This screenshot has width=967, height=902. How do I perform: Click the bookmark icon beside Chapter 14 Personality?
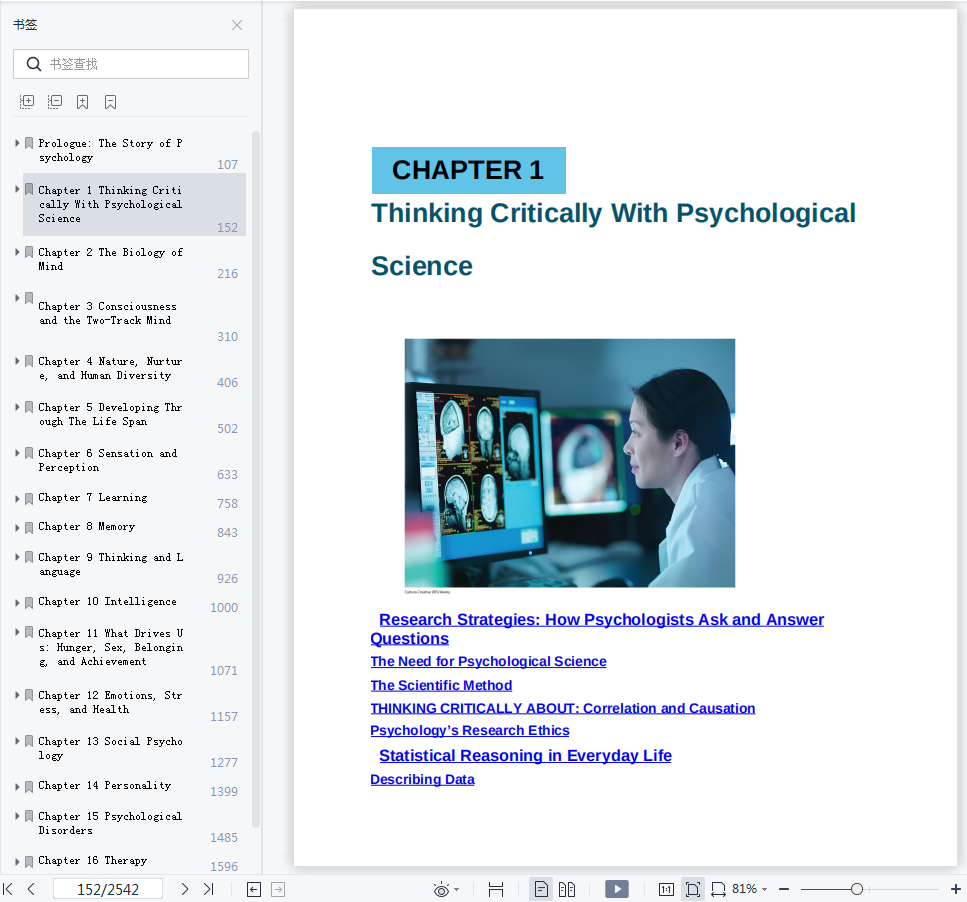point(29,787)
